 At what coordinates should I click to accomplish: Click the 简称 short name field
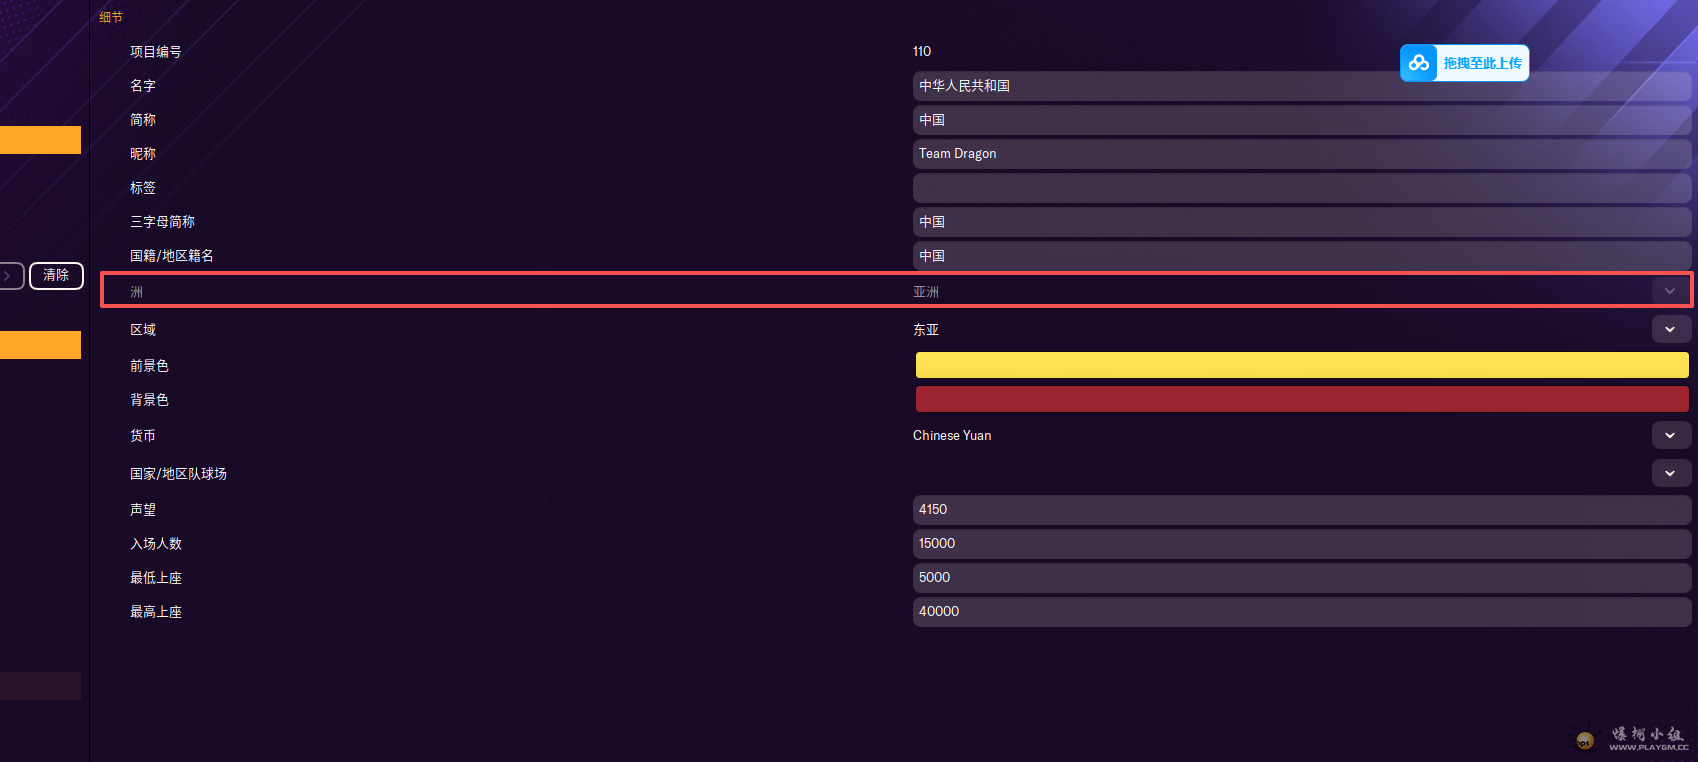(1300, 120)
